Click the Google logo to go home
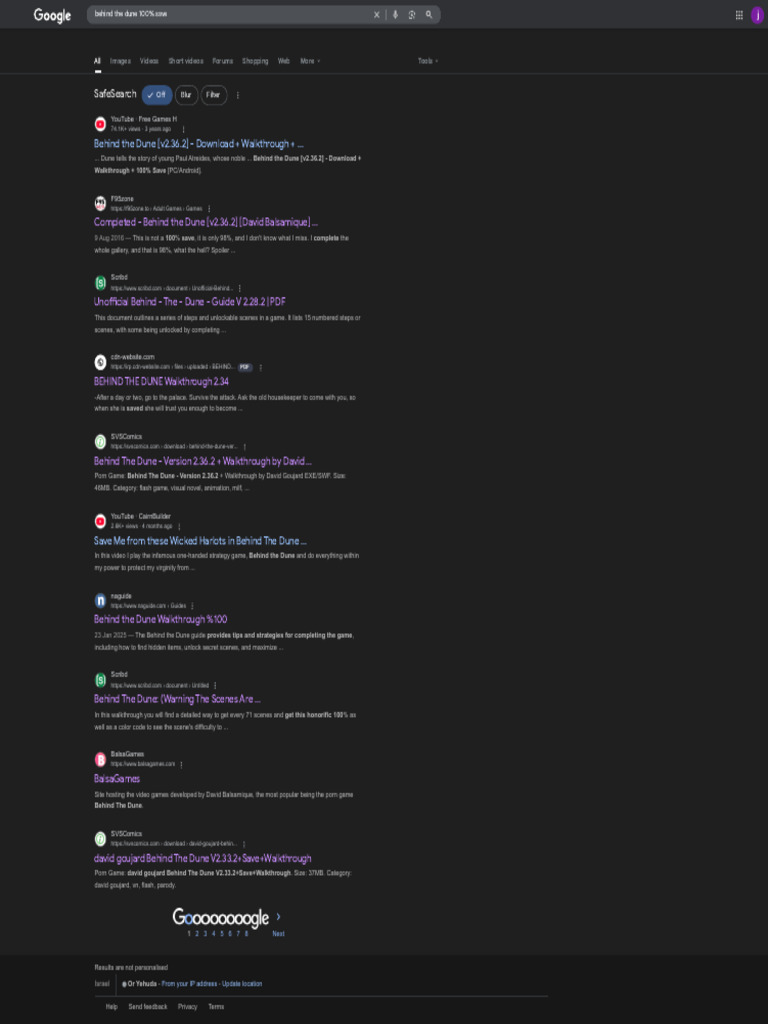768x1024 pixels. click(52, 16)
